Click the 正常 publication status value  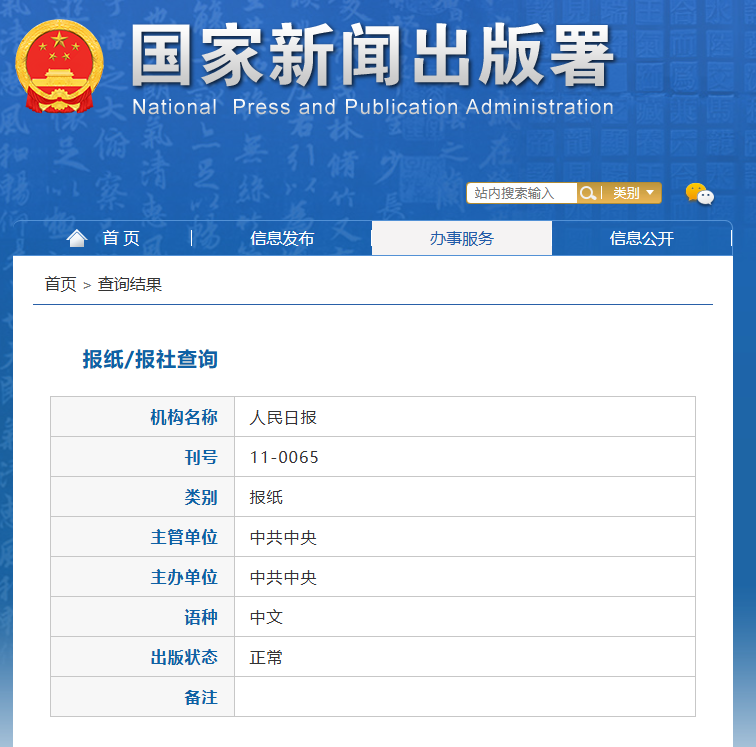pos(266,657)
